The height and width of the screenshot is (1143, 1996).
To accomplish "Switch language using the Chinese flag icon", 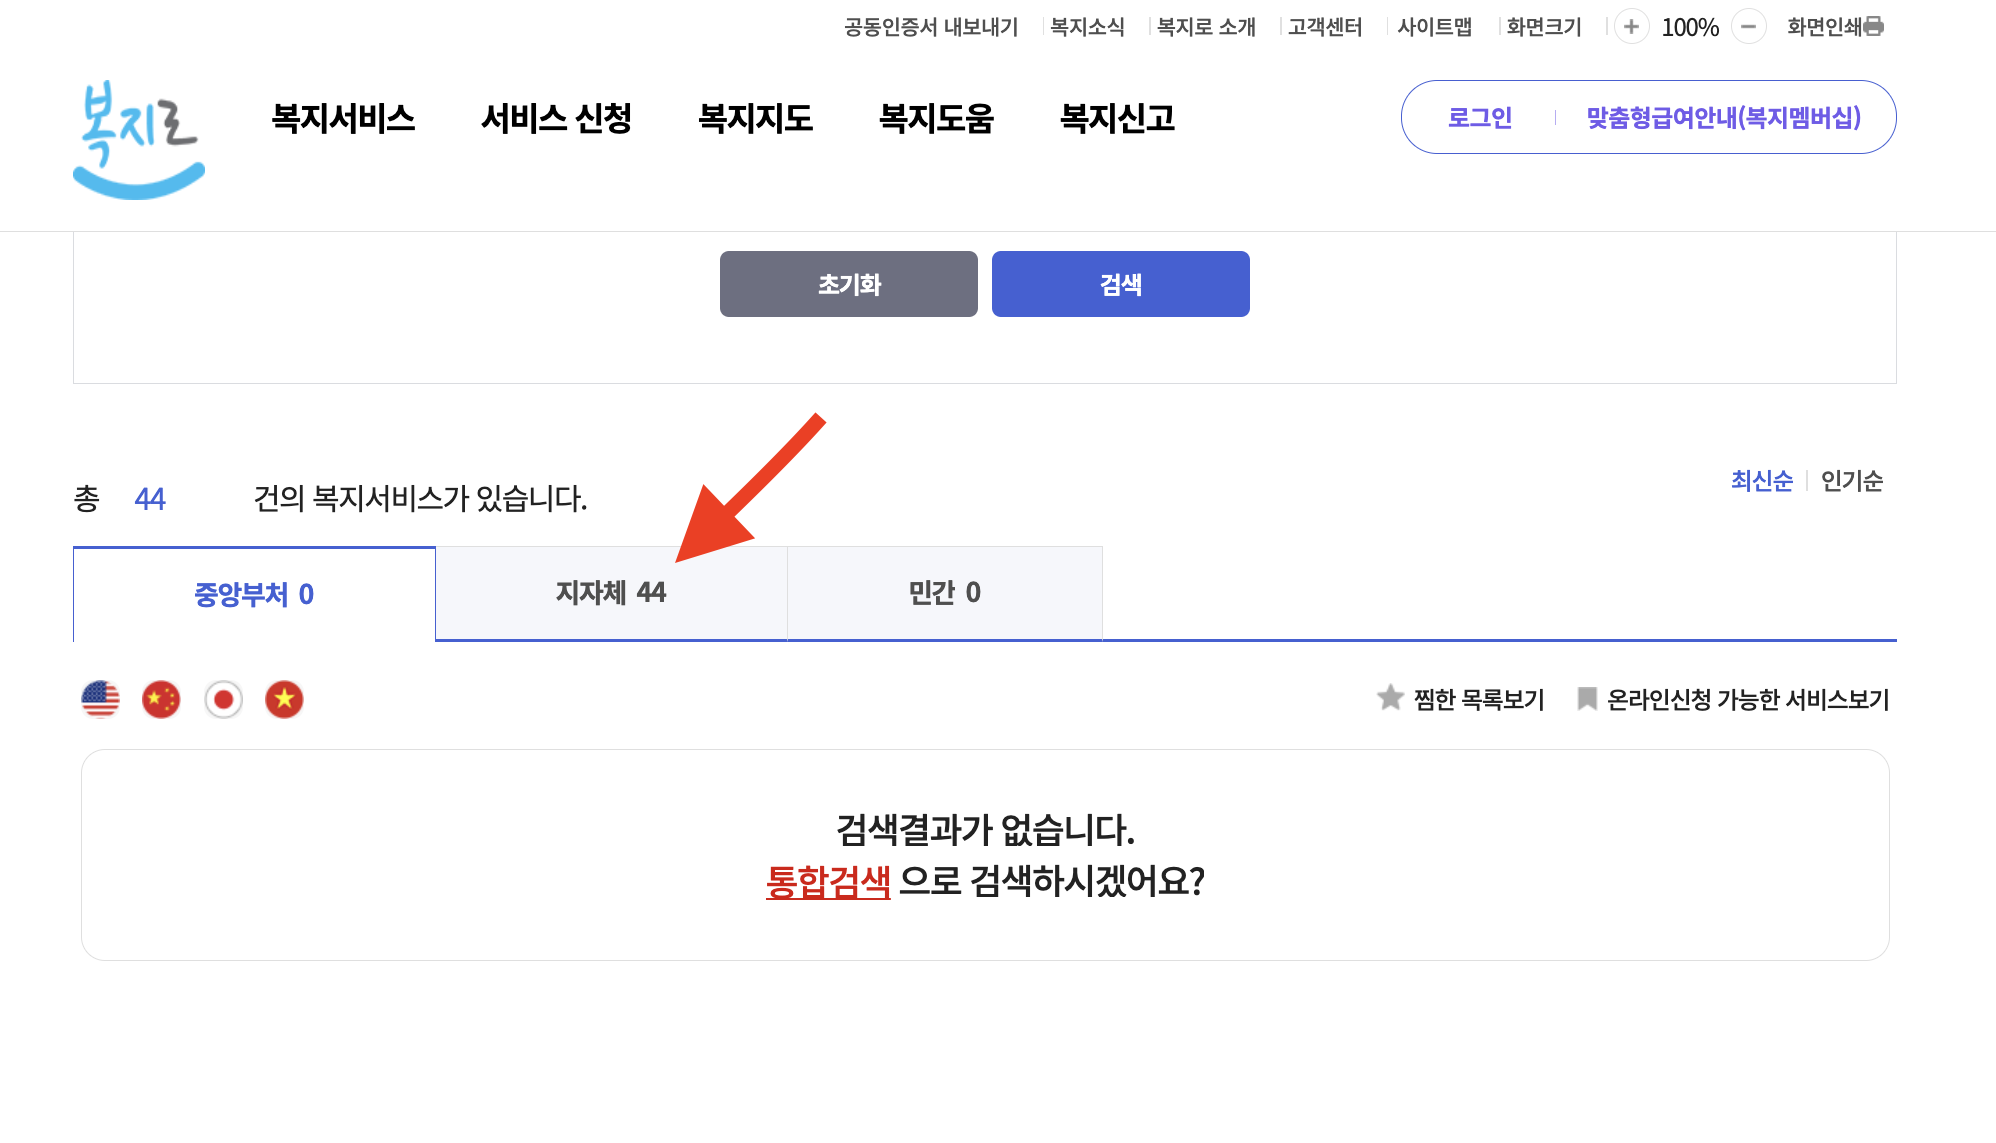I will [x=162, y=699].
